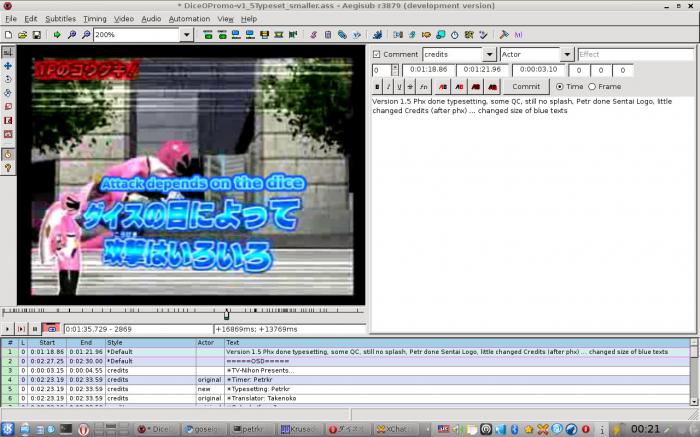Open the credits style dropdown arrow

pos(489,54)
